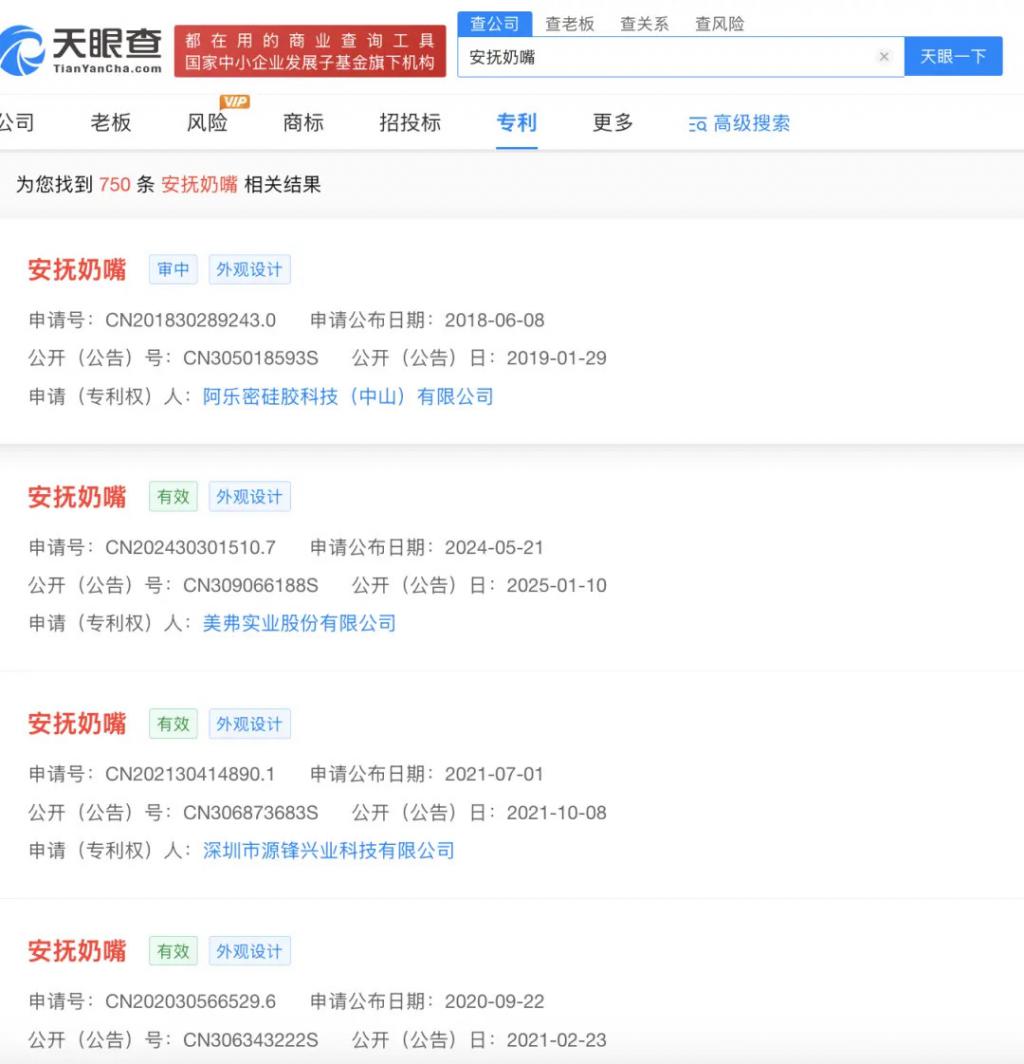The image size is (1024, 1064).
Task: Click the TianYanCha logo icon
Action: 24,51
